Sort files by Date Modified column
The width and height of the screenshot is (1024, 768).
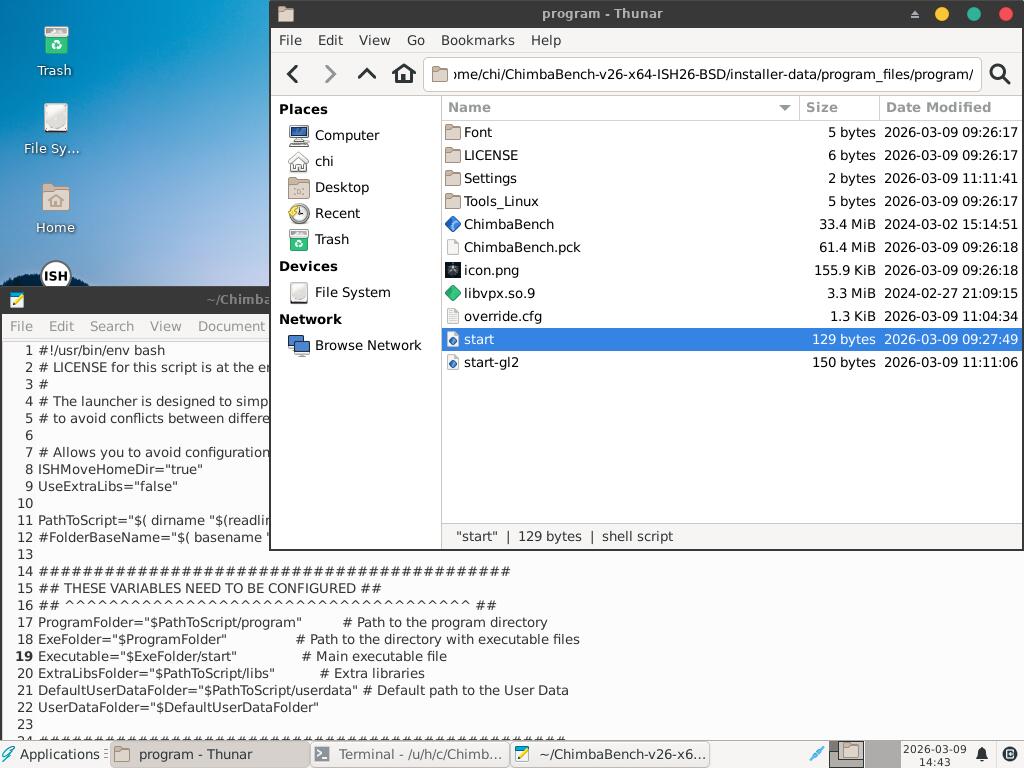point(951,108)
